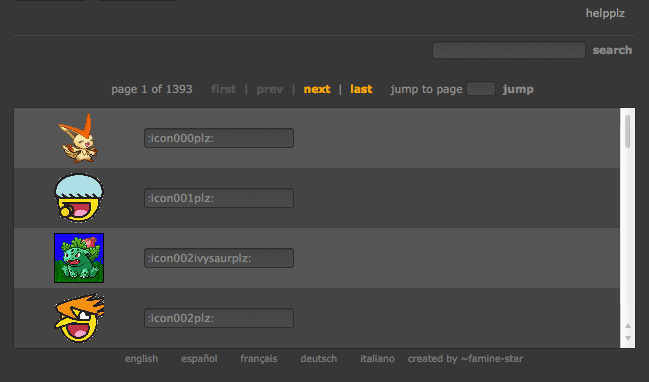Click the :icon001plz: code field
This screenshot has width=649, height=382.
pos(219,198)
